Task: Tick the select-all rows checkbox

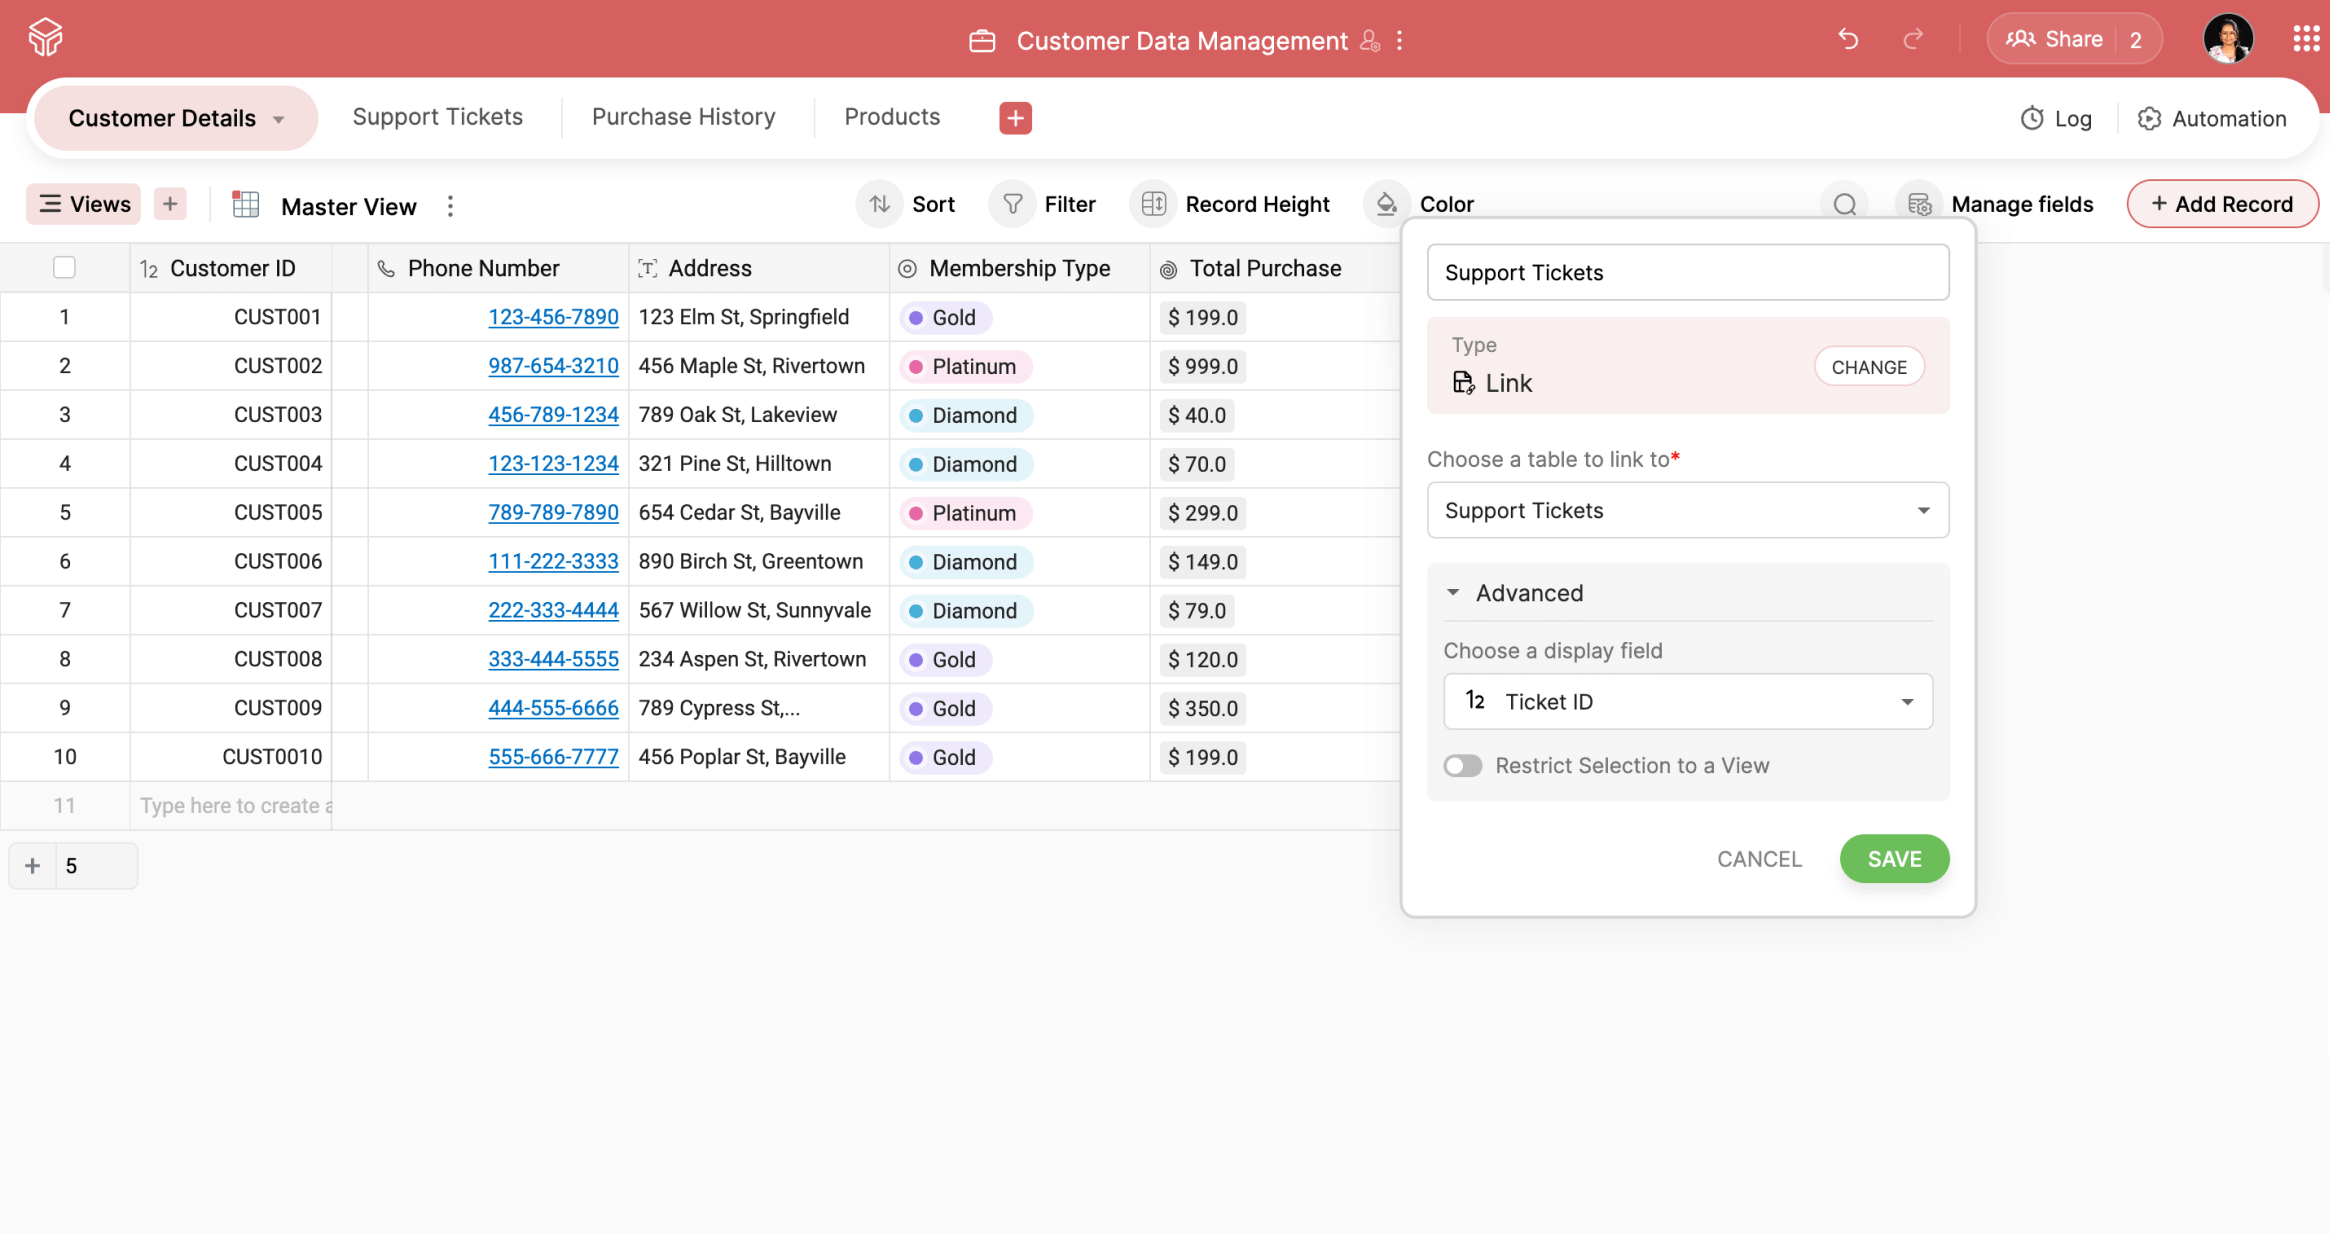Action: 64,267
